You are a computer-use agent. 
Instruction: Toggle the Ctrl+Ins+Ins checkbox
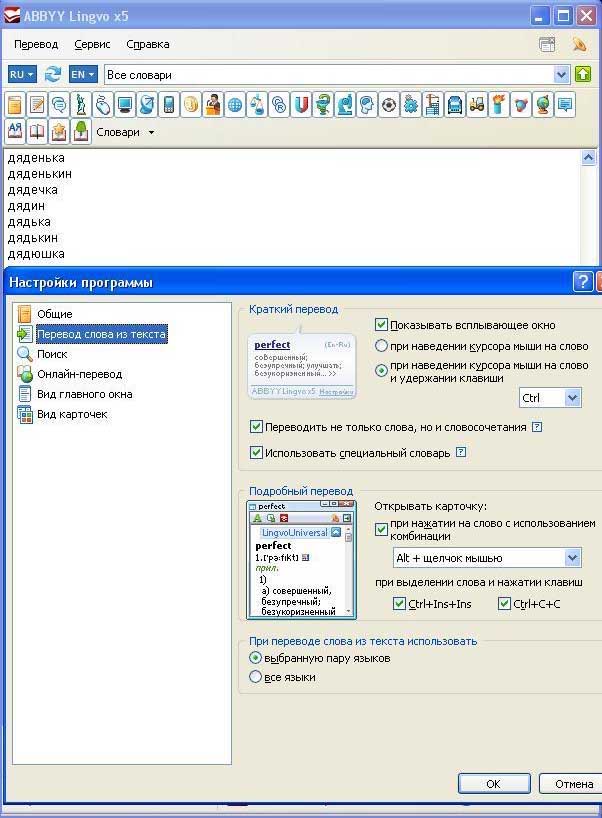(x=399, y=604)
